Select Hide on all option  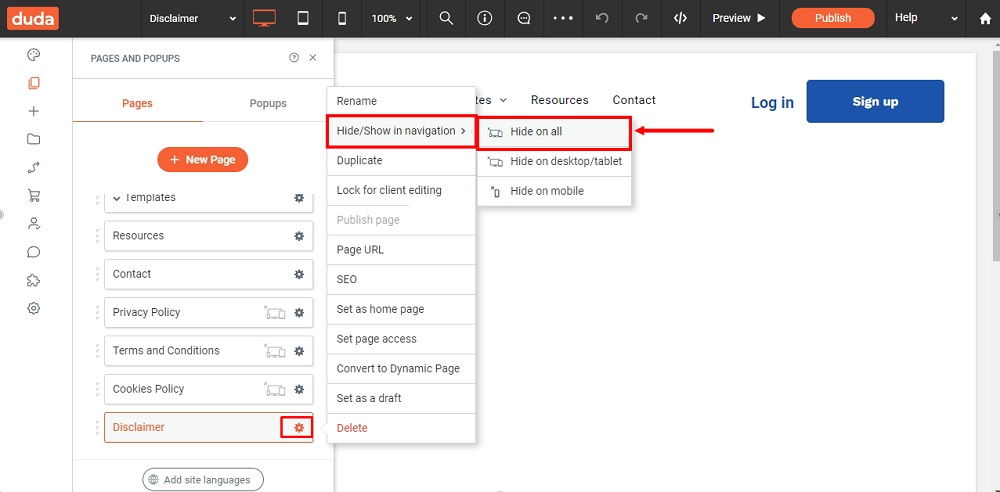pos(554,132)
